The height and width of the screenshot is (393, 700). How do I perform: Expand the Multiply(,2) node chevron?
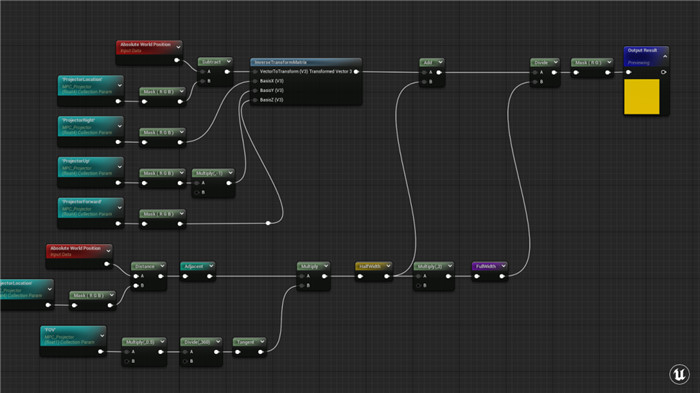pos(450,266)
